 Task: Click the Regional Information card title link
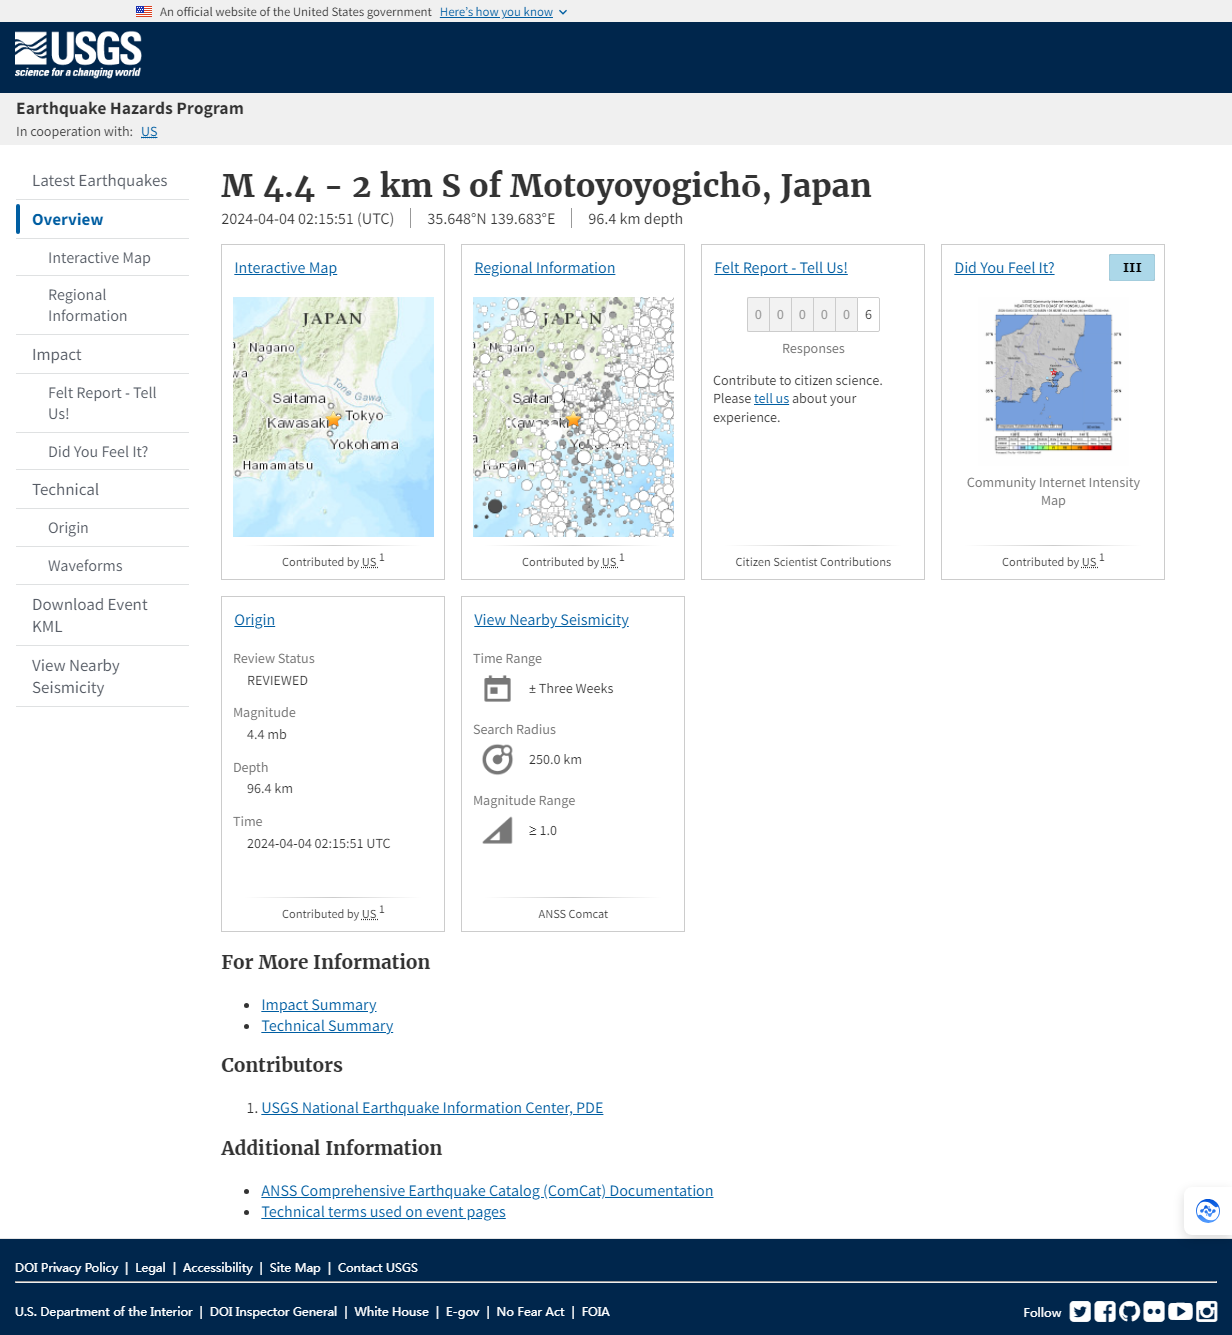pos(545,268)
